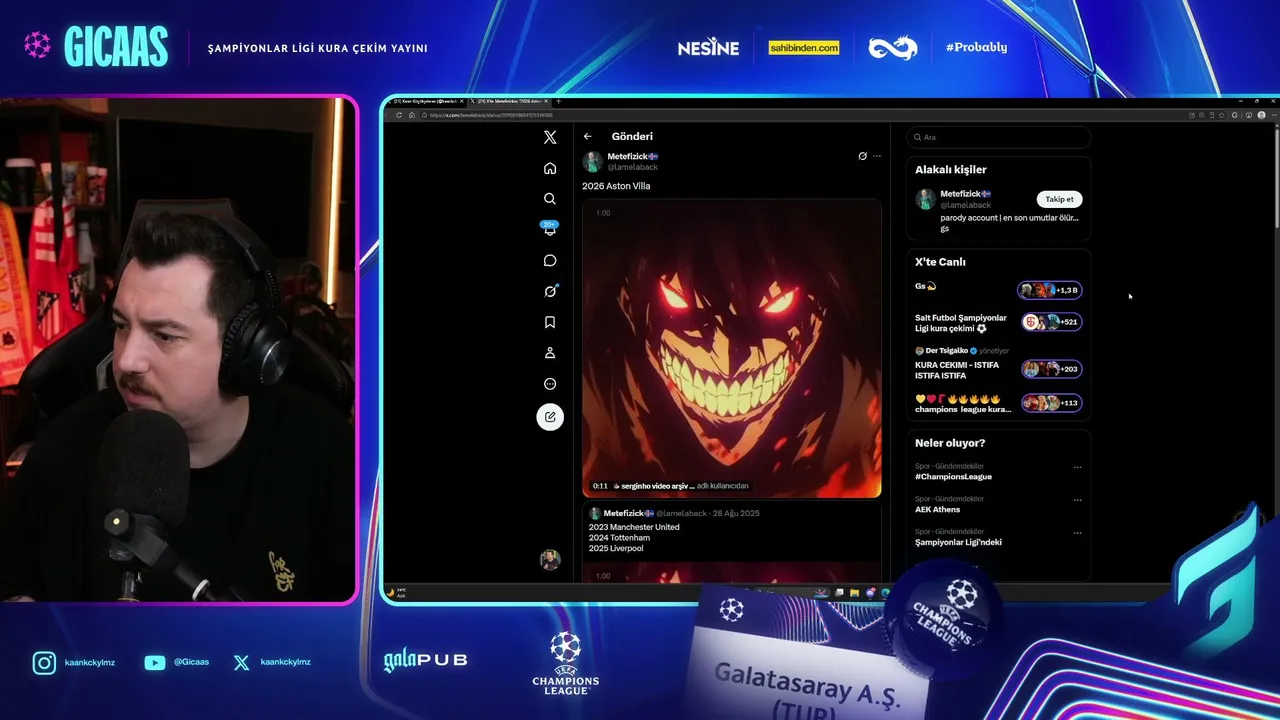Click the quoted post date 28 Ağu 2025
The height and width of the screenshot is (720, 1280).
click(736, 513)
